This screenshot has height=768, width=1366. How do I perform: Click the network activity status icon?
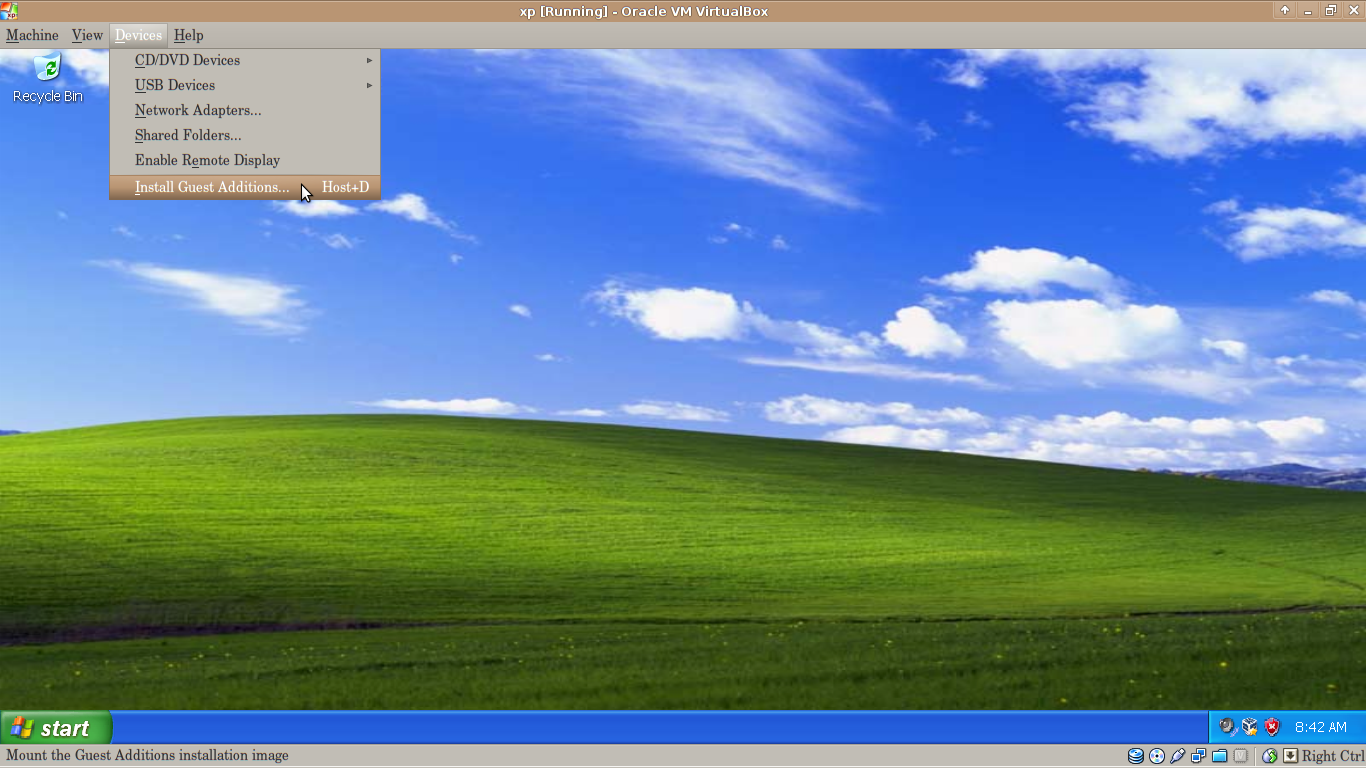1199,756
